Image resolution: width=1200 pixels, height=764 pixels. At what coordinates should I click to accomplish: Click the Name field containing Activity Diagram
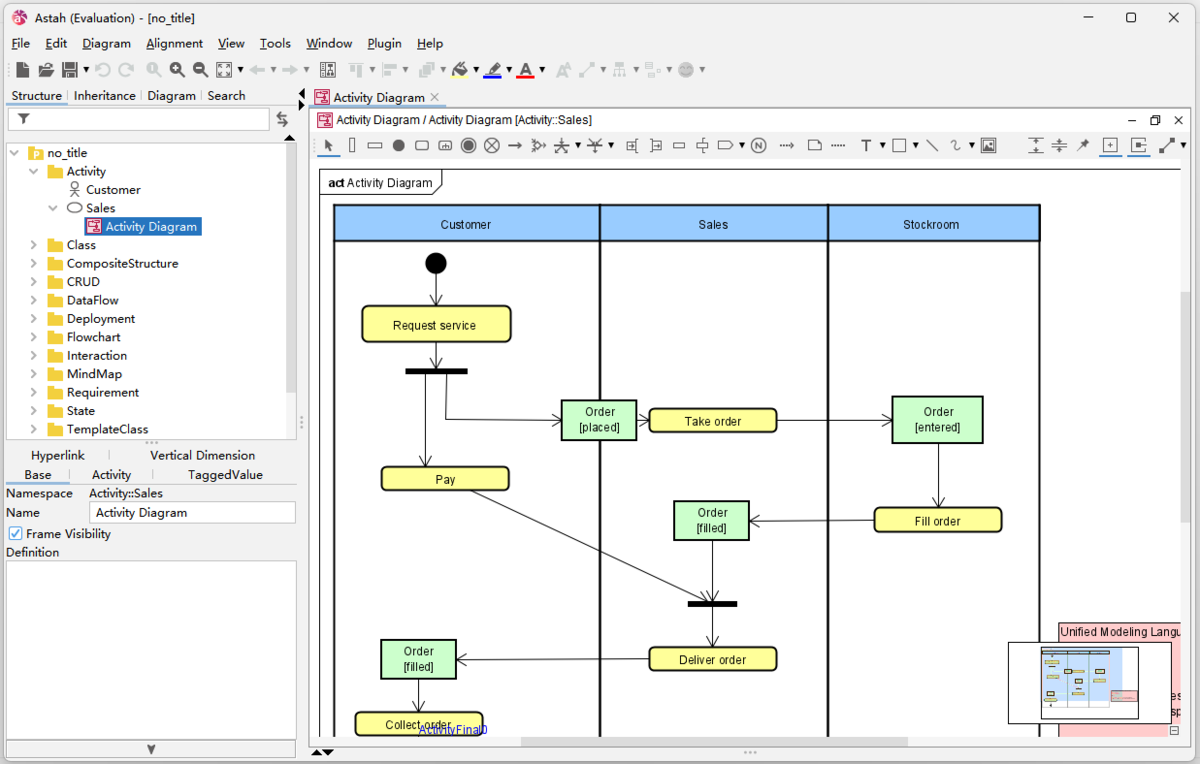[x=192, y=512]
